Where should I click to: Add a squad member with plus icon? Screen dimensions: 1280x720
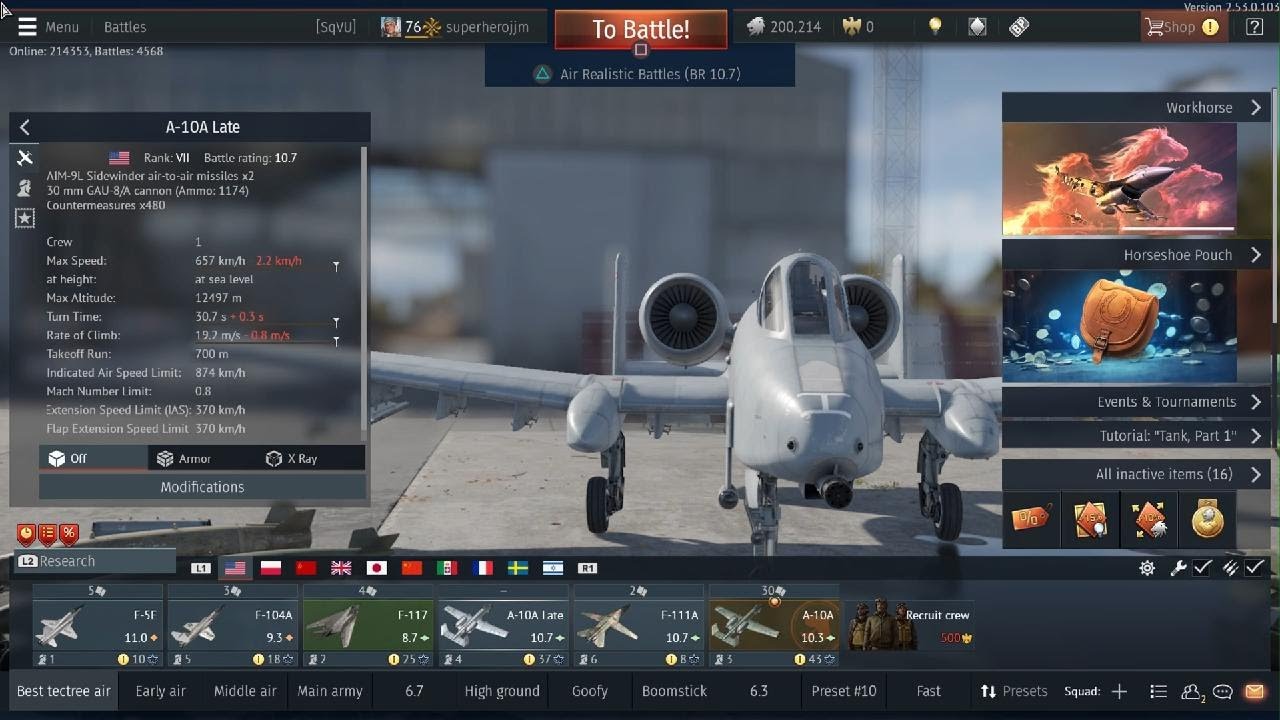(x=1119, y=691)
